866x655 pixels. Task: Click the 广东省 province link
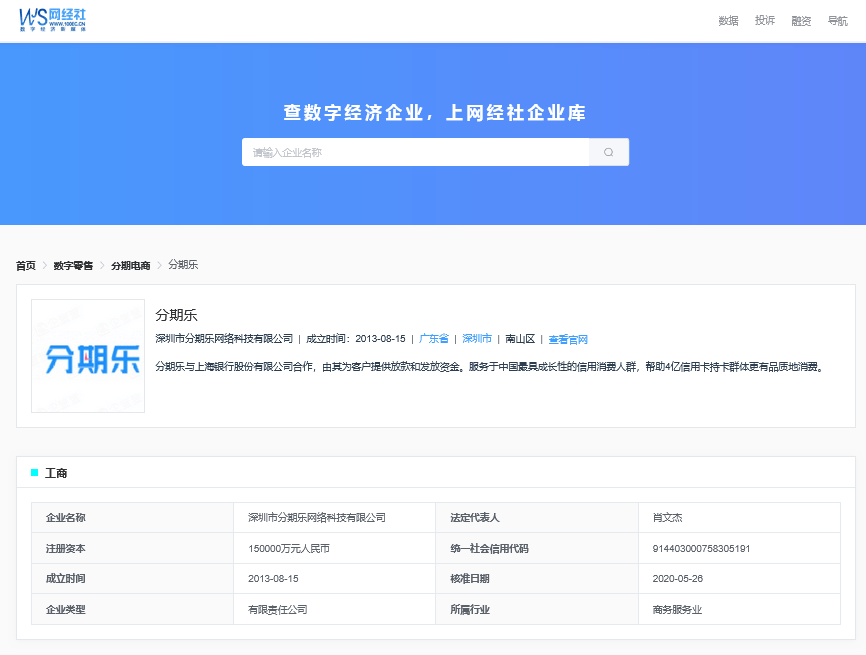pyautogui.click(x=434, y=339)
